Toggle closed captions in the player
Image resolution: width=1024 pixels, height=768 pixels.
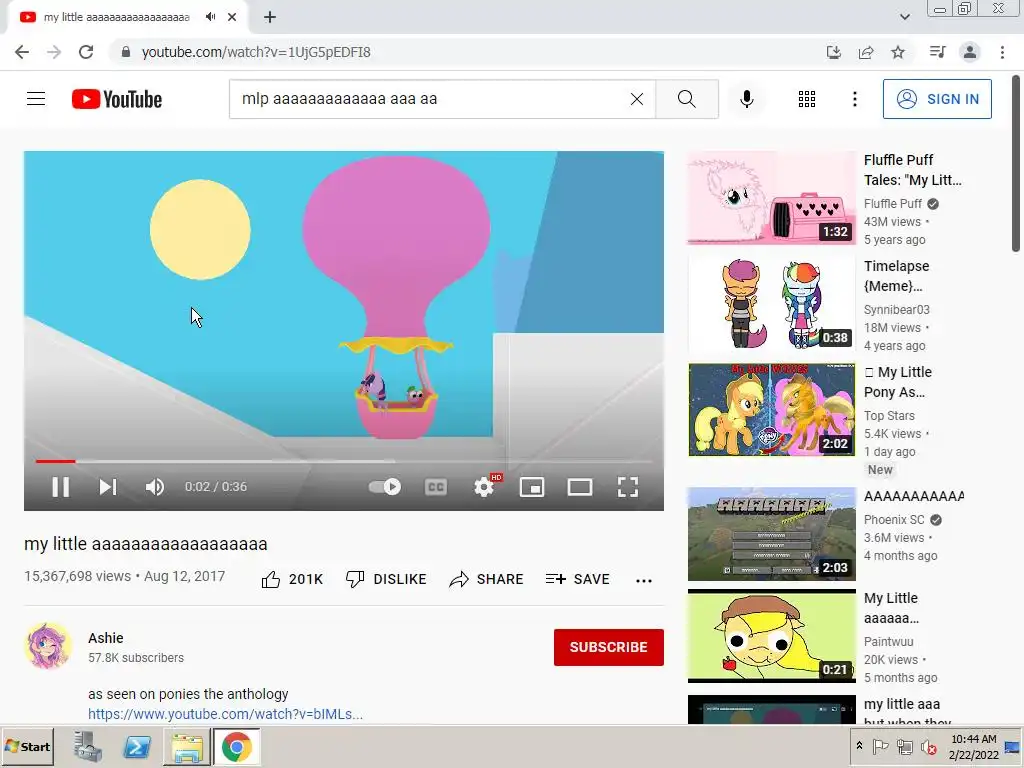pyautogui.click(x=436, y=487)
